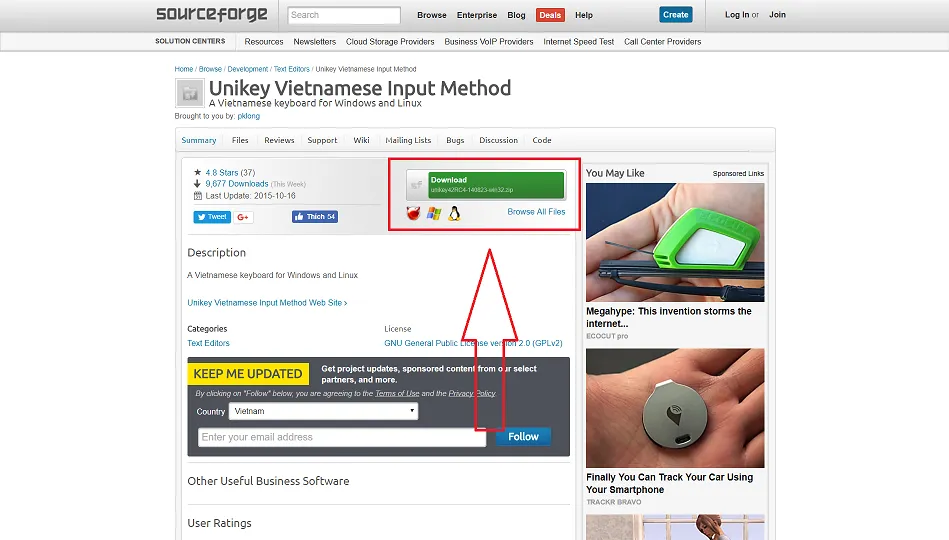Screen dimensions: 949x540
Task: Switch to the Reviews tab
Action: pyautogui.click(x=279, y=140)
